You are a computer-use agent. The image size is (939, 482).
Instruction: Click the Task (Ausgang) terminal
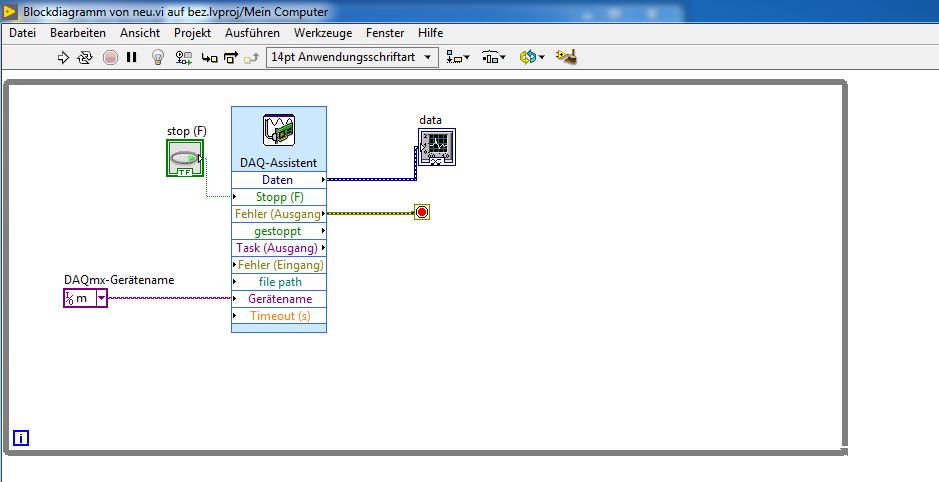278,248
